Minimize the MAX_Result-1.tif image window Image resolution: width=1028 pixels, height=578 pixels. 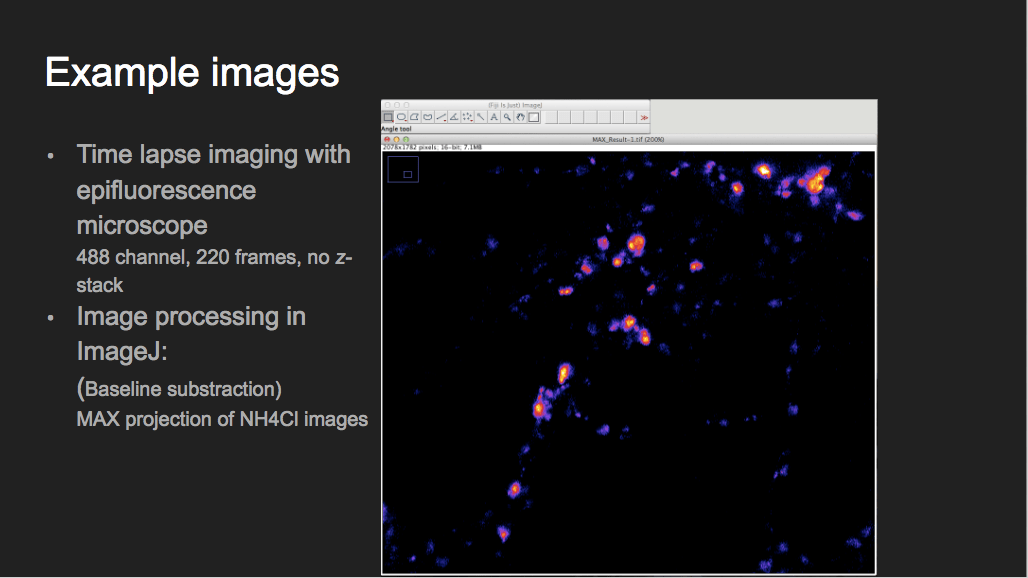tap(396, 140)
